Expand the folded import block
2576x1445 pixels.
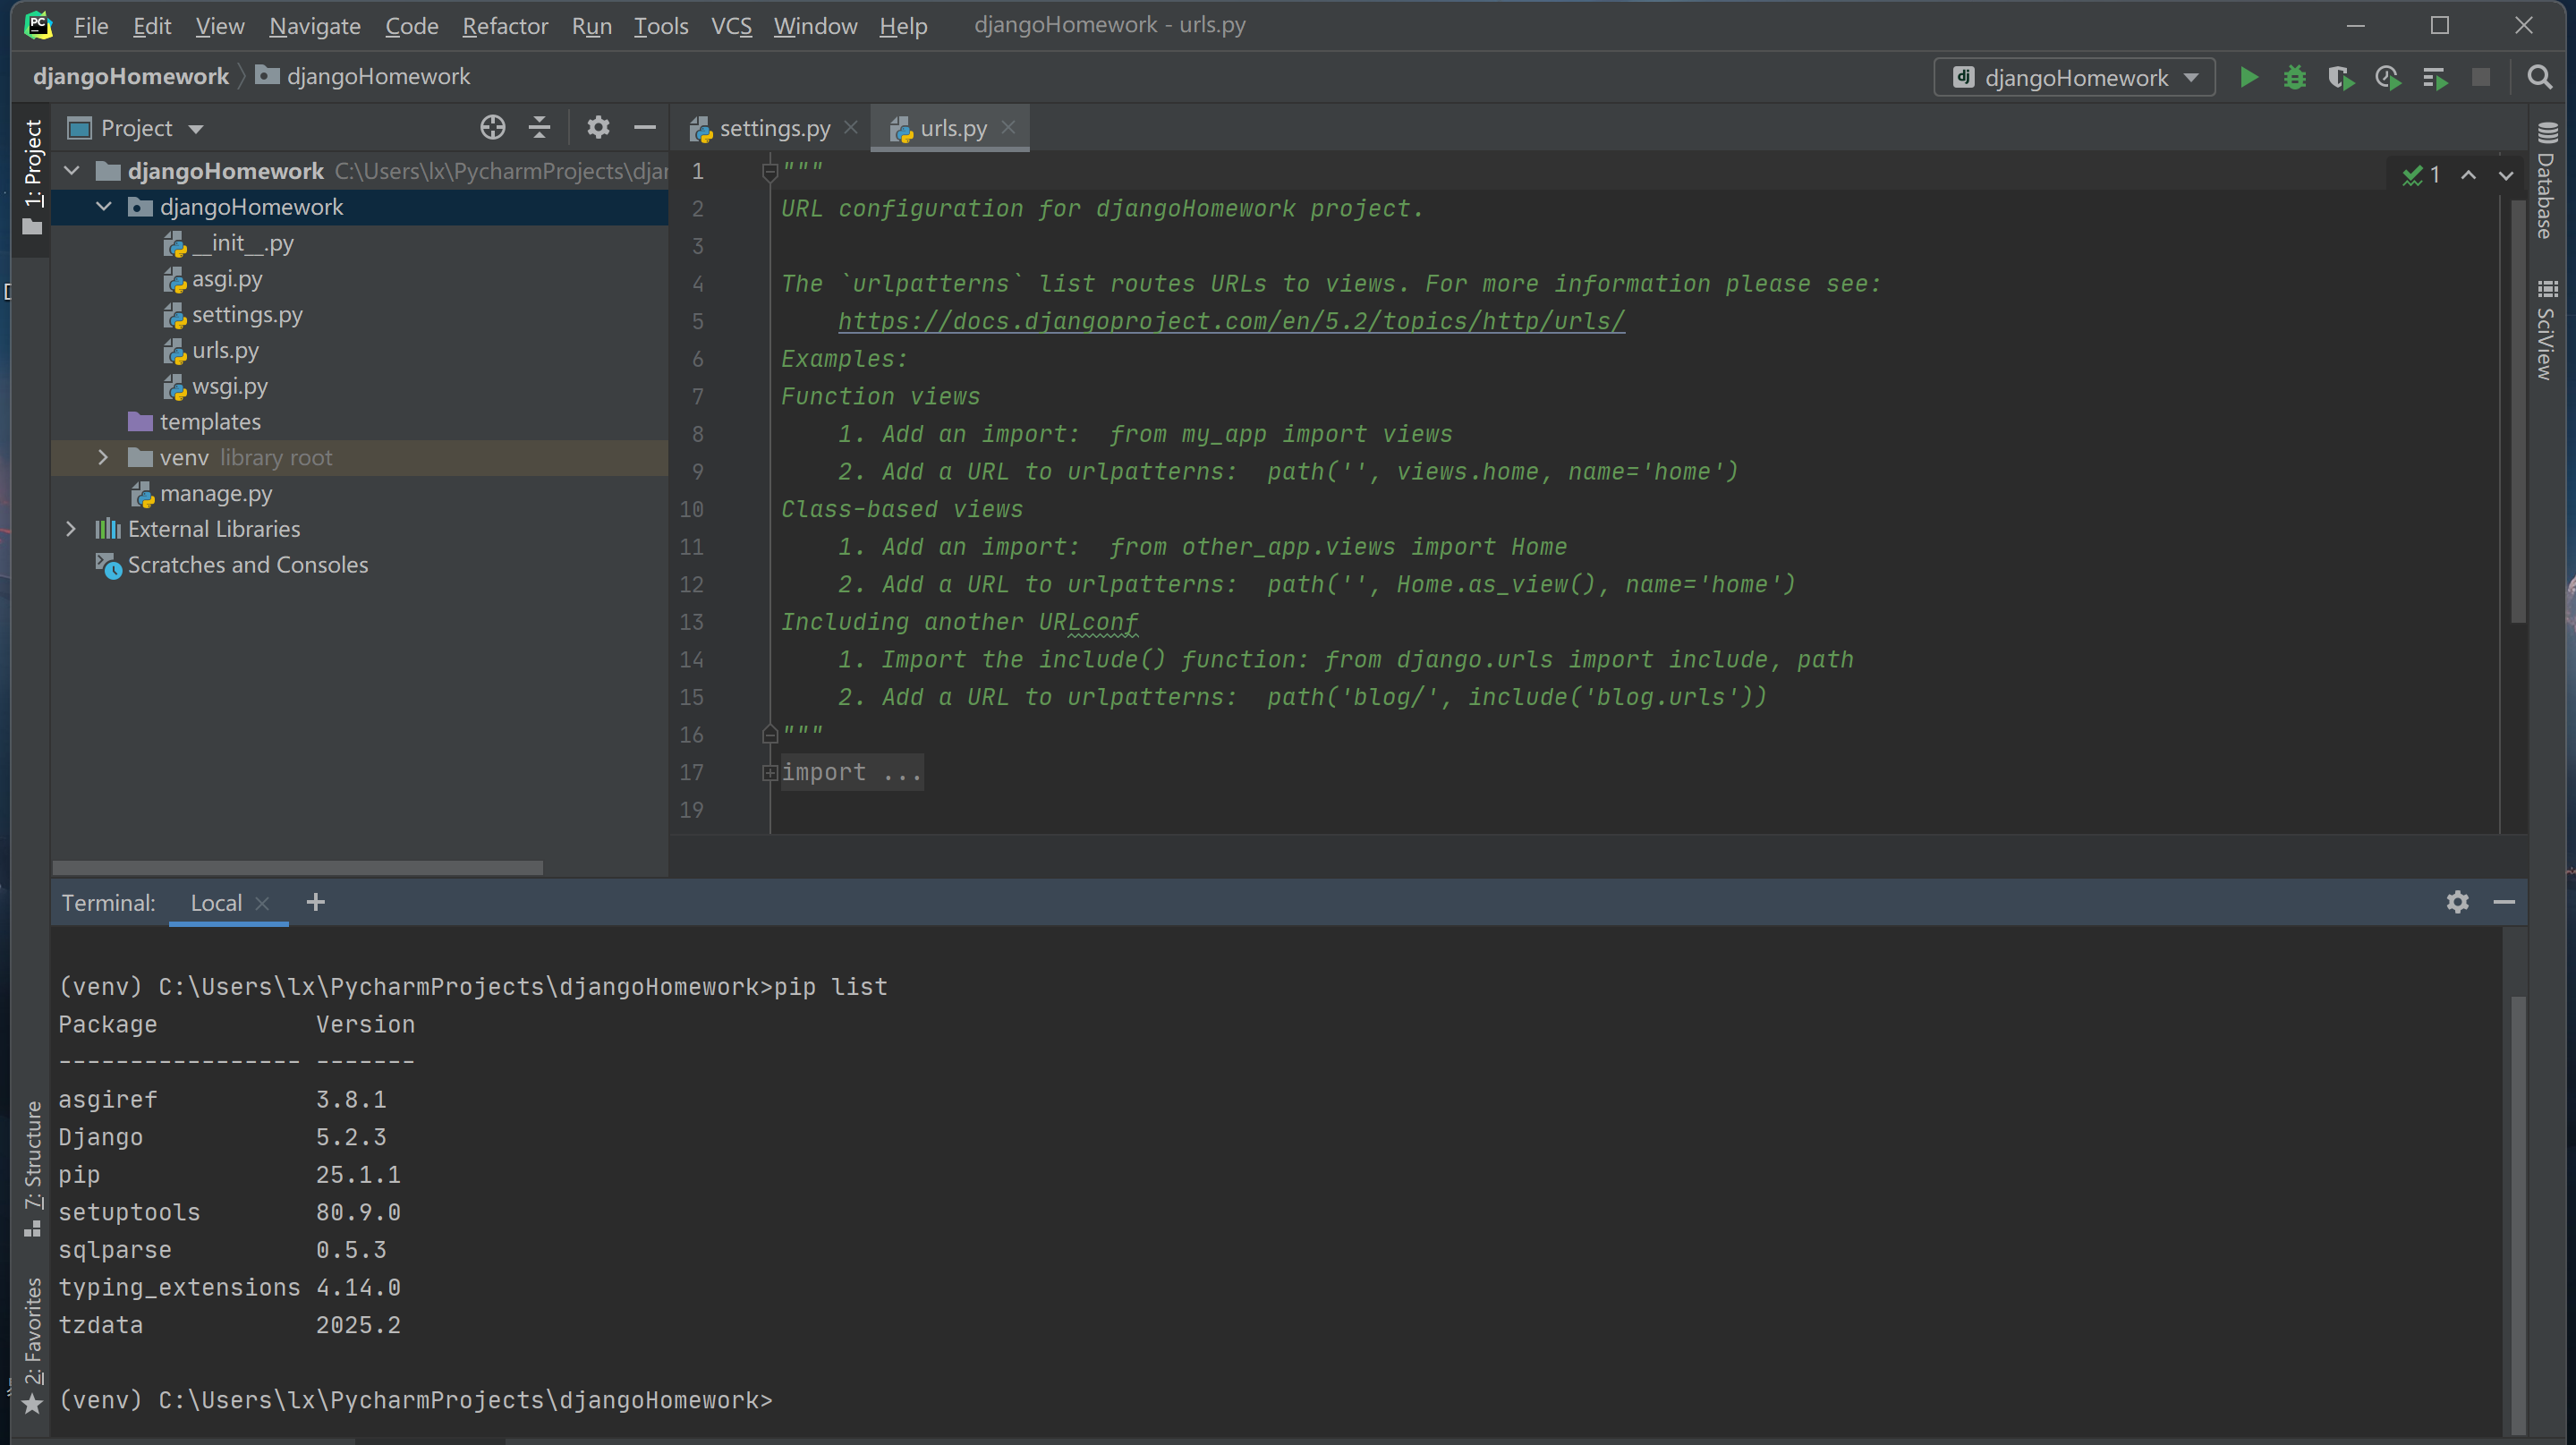click(x=770, y=773)
